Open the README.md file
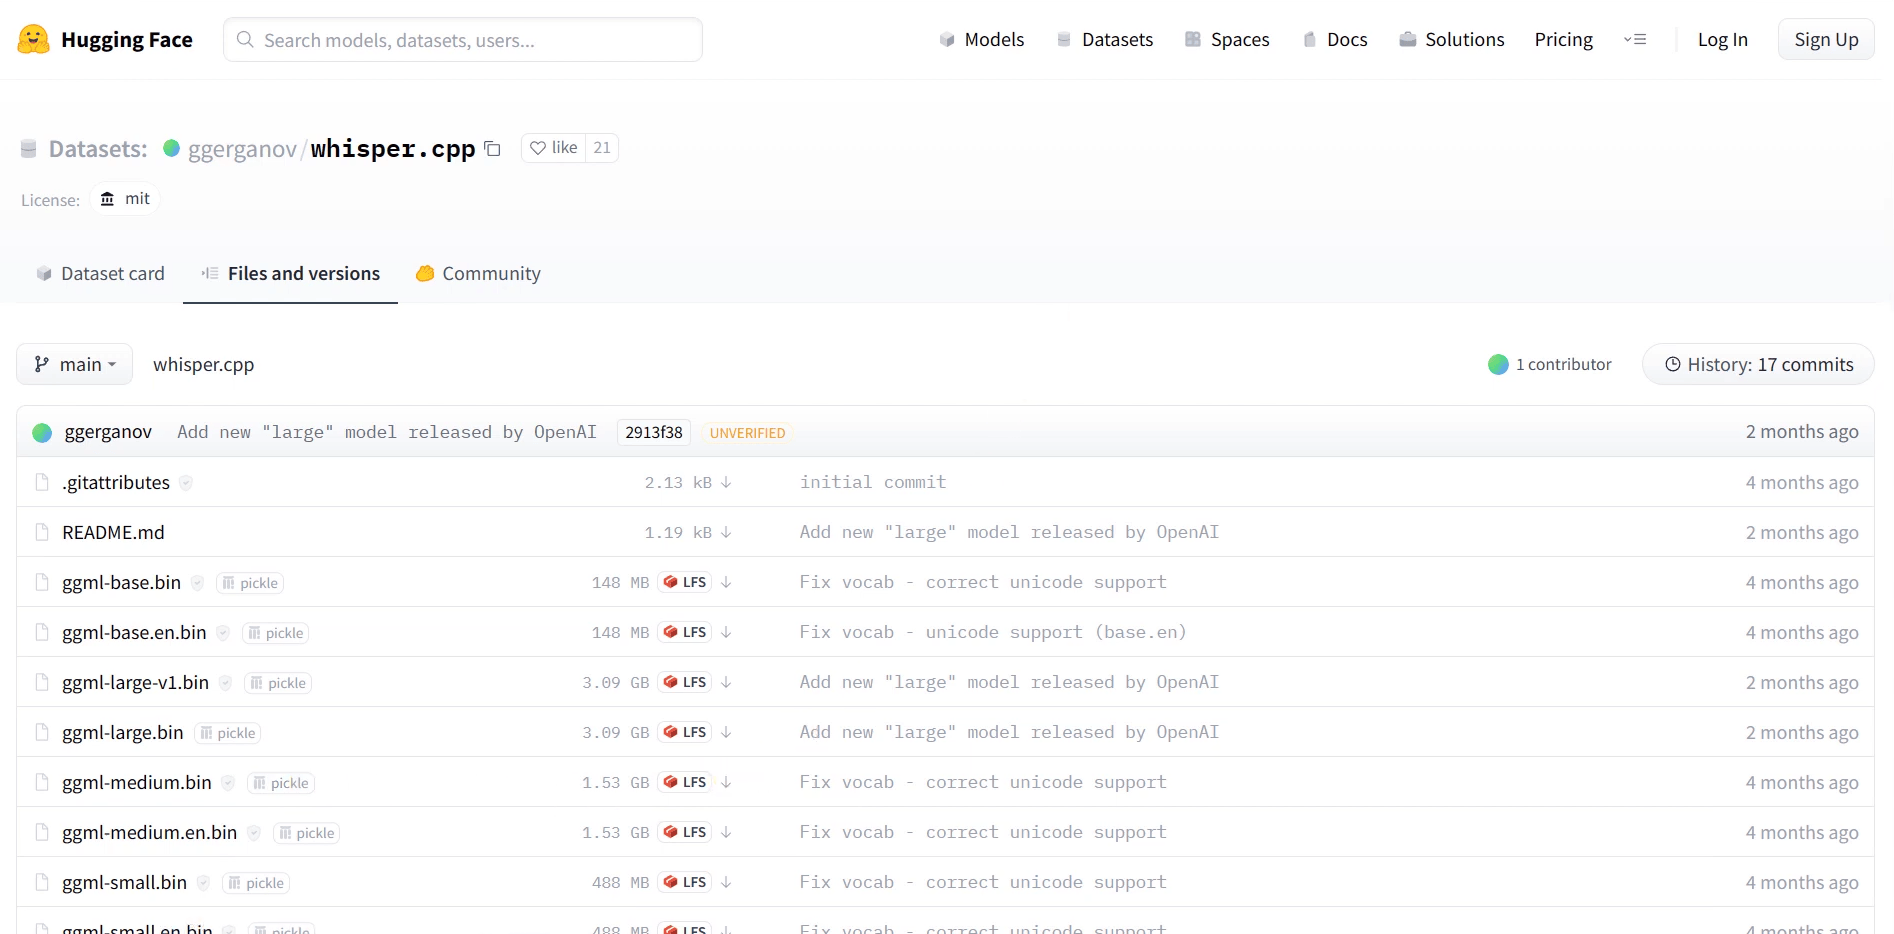 113,532
